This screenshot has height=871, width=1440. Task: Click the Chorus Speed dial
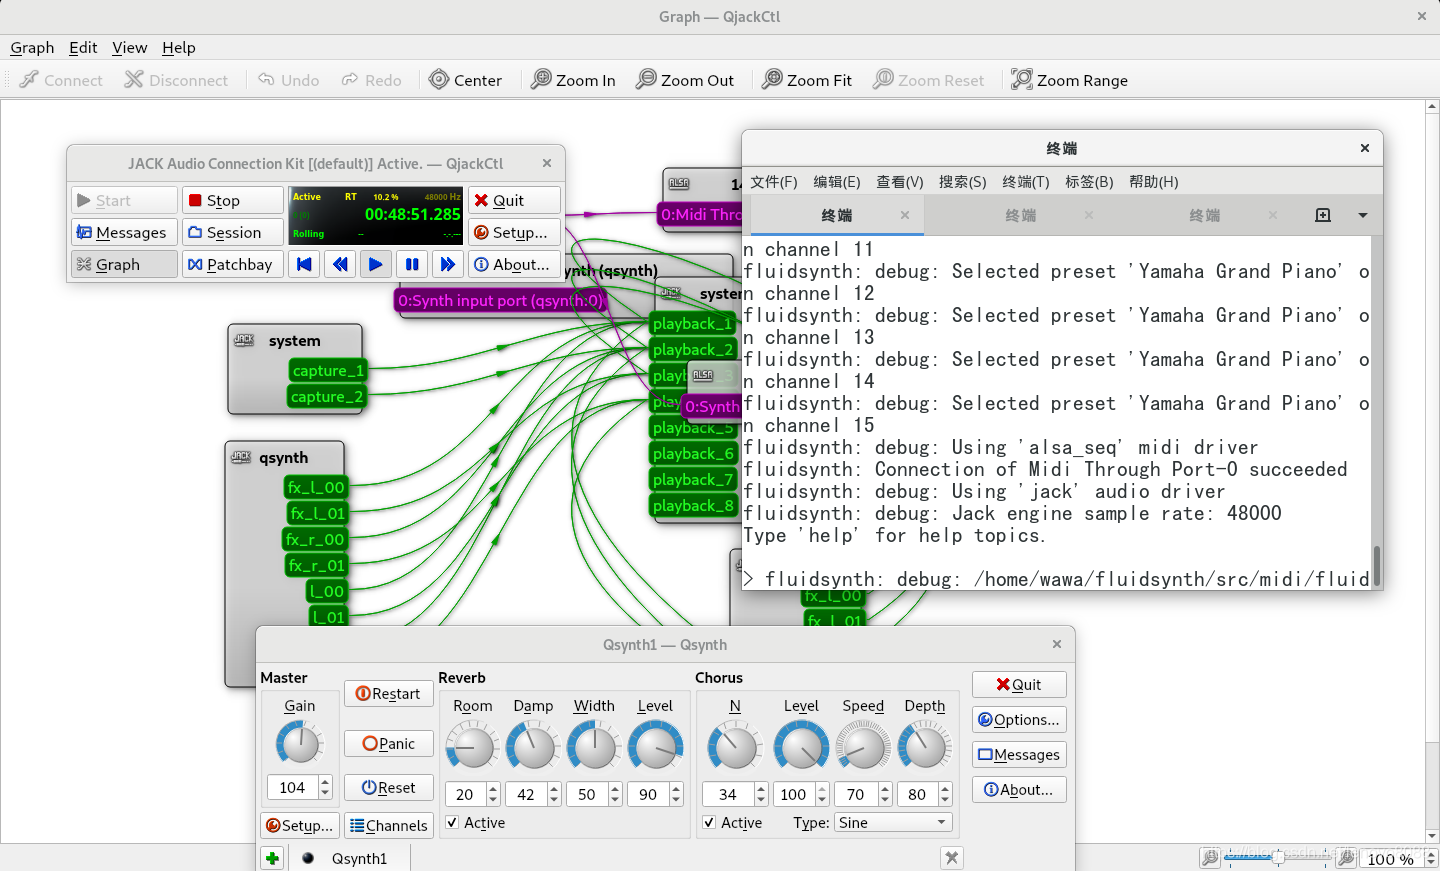pos(862,746)
